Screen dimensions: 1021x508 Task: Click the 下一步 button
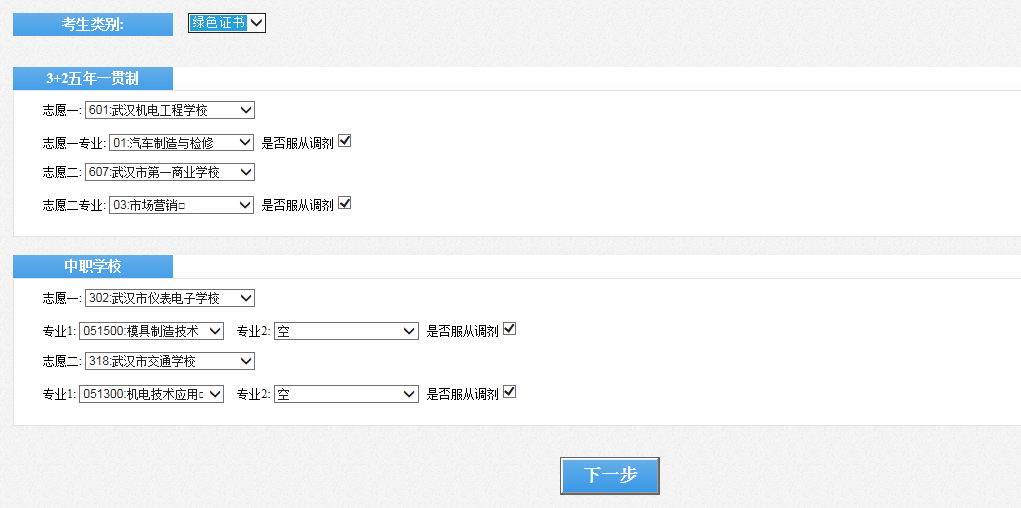coord(610,476)
